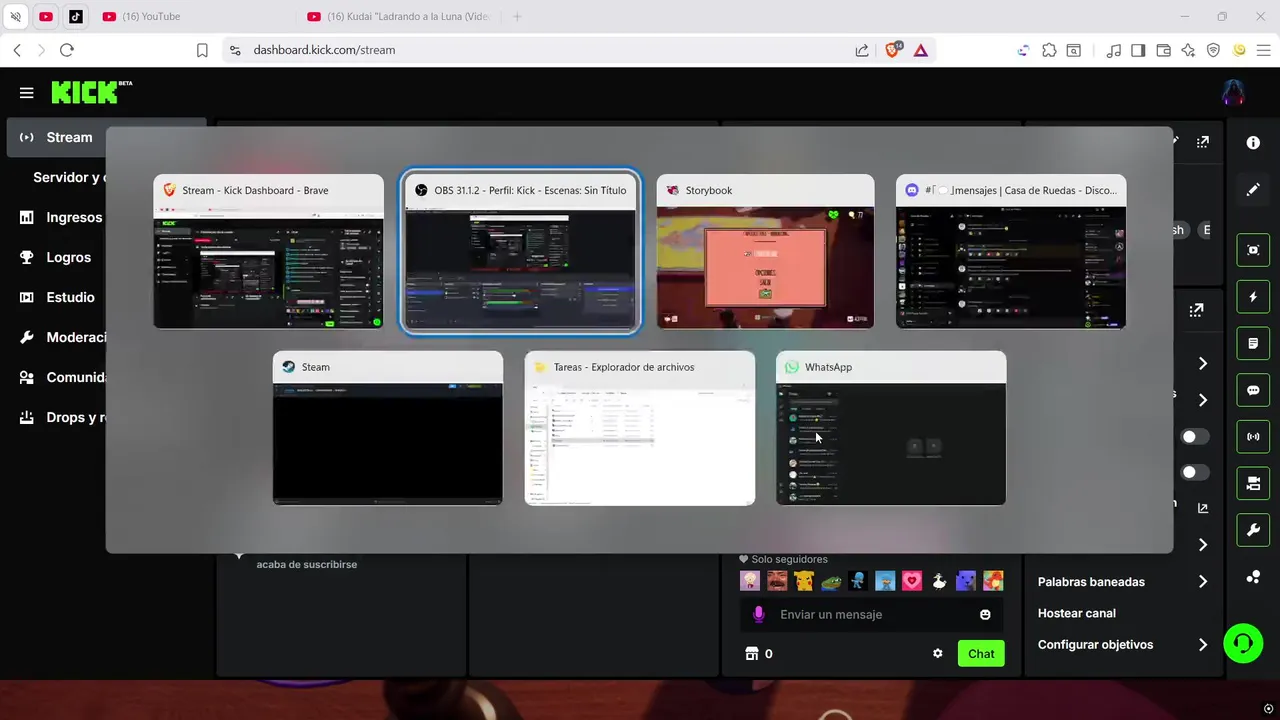The height and width of the screenshot is (720, 1280).
Task: Select the Storybook window thumbnail
Action: (765, 251)
